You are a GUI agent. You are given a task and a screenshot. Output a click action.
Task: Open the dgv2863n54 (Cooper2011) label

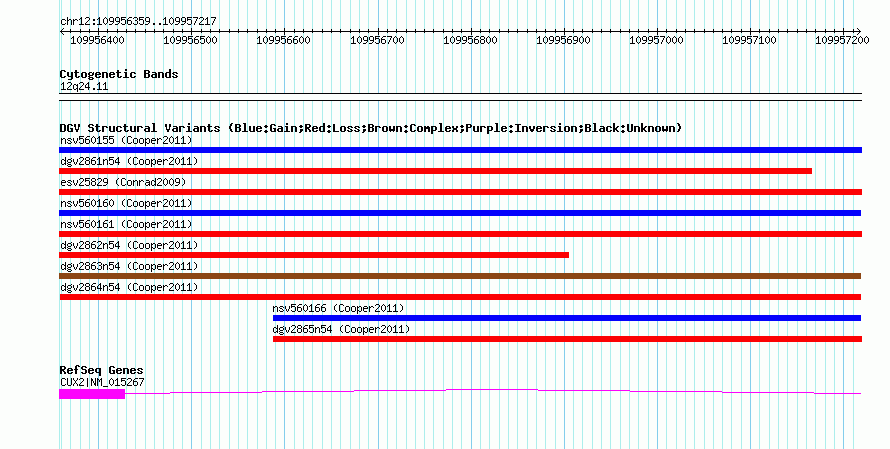click(x=129, y=266)
